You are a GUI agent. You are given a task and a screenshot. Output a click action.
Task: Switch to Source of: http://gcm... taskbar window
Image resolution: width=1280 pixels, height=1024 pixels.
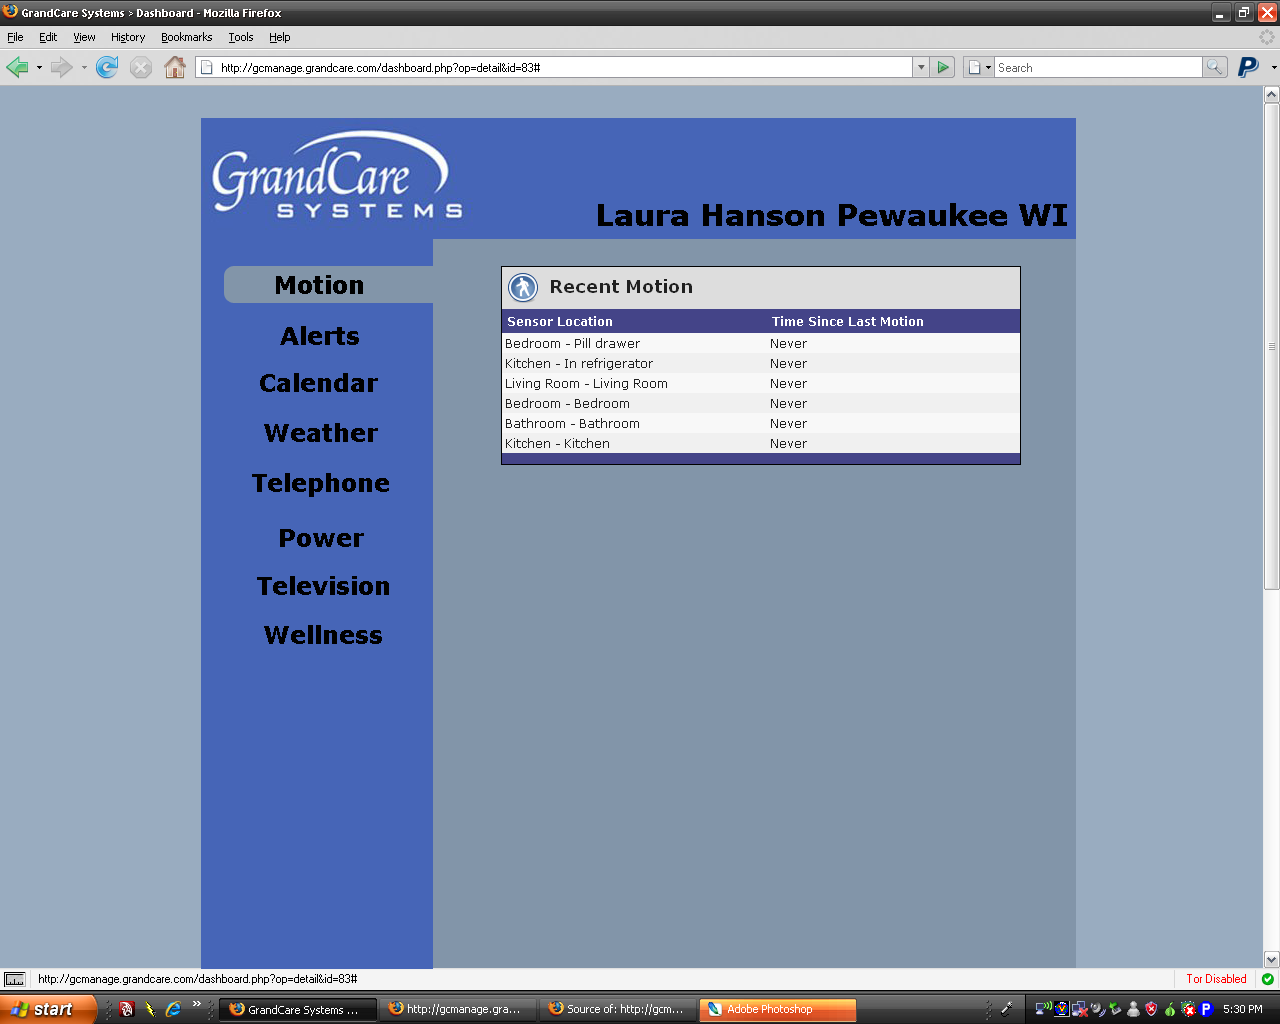(618, 1009)
